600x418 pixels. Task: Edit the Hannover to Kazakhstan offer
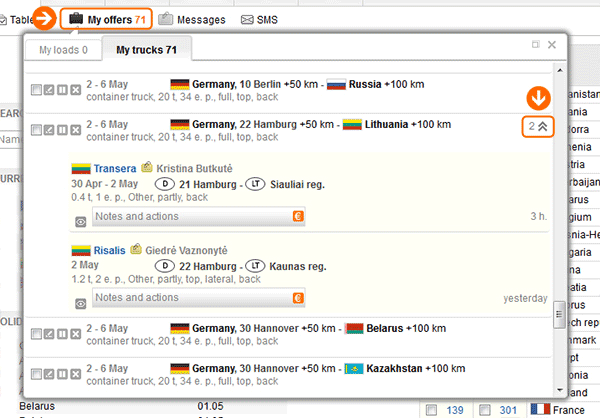click(49, 373)
